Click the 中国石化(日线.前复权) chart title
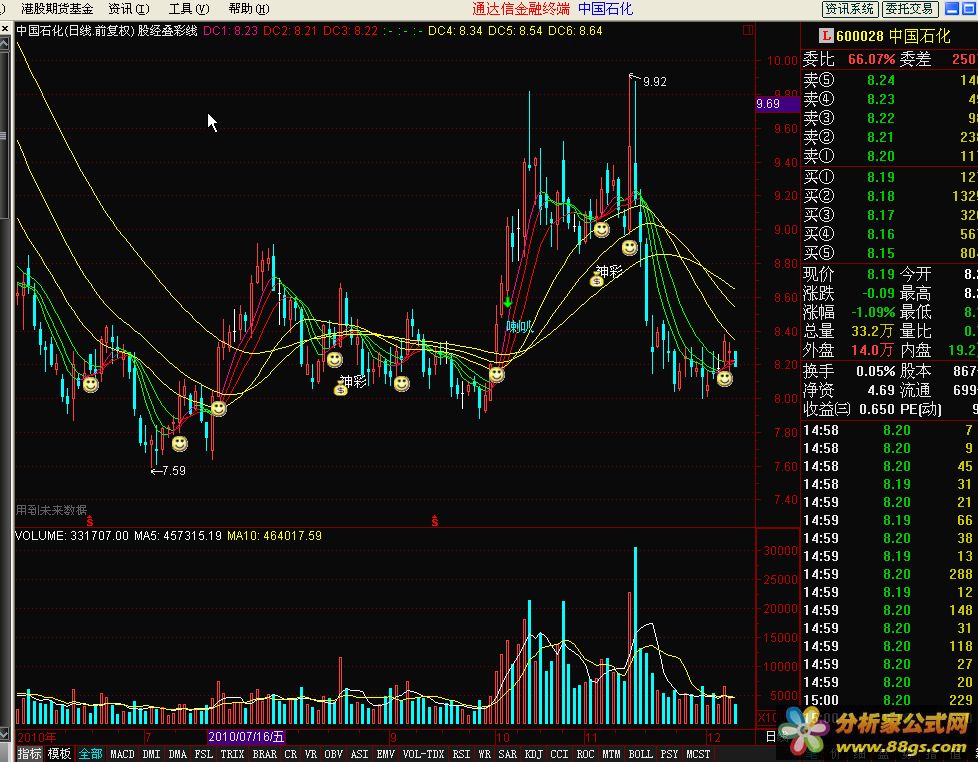978x762 pixels. 75,31
